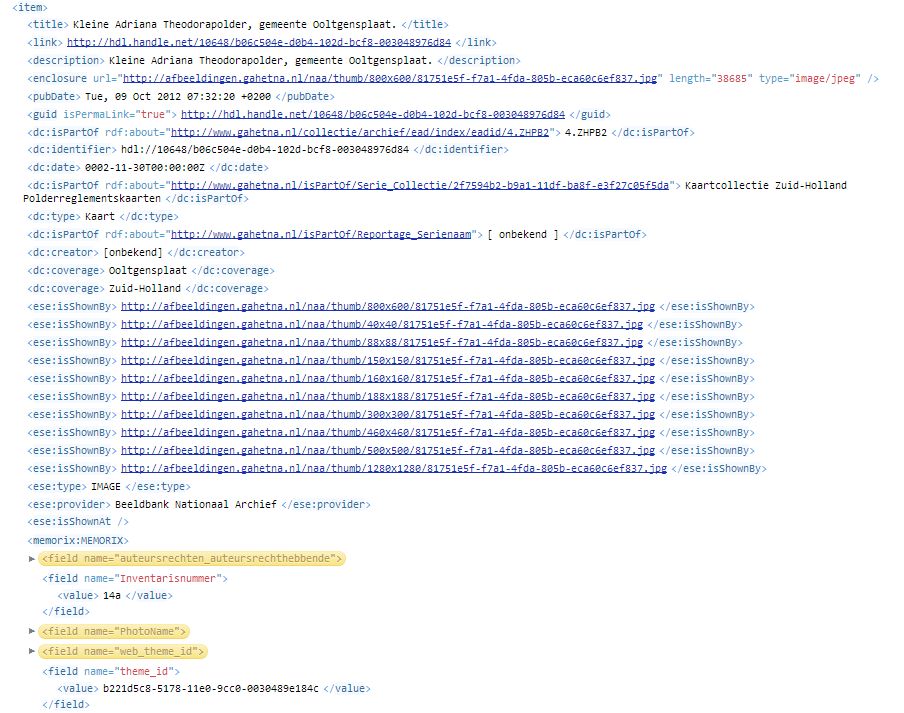Image resolution: width=904 pixels, height=713 pixels.
Task: Open the guid permalink URL
Action: pos(373,114)
